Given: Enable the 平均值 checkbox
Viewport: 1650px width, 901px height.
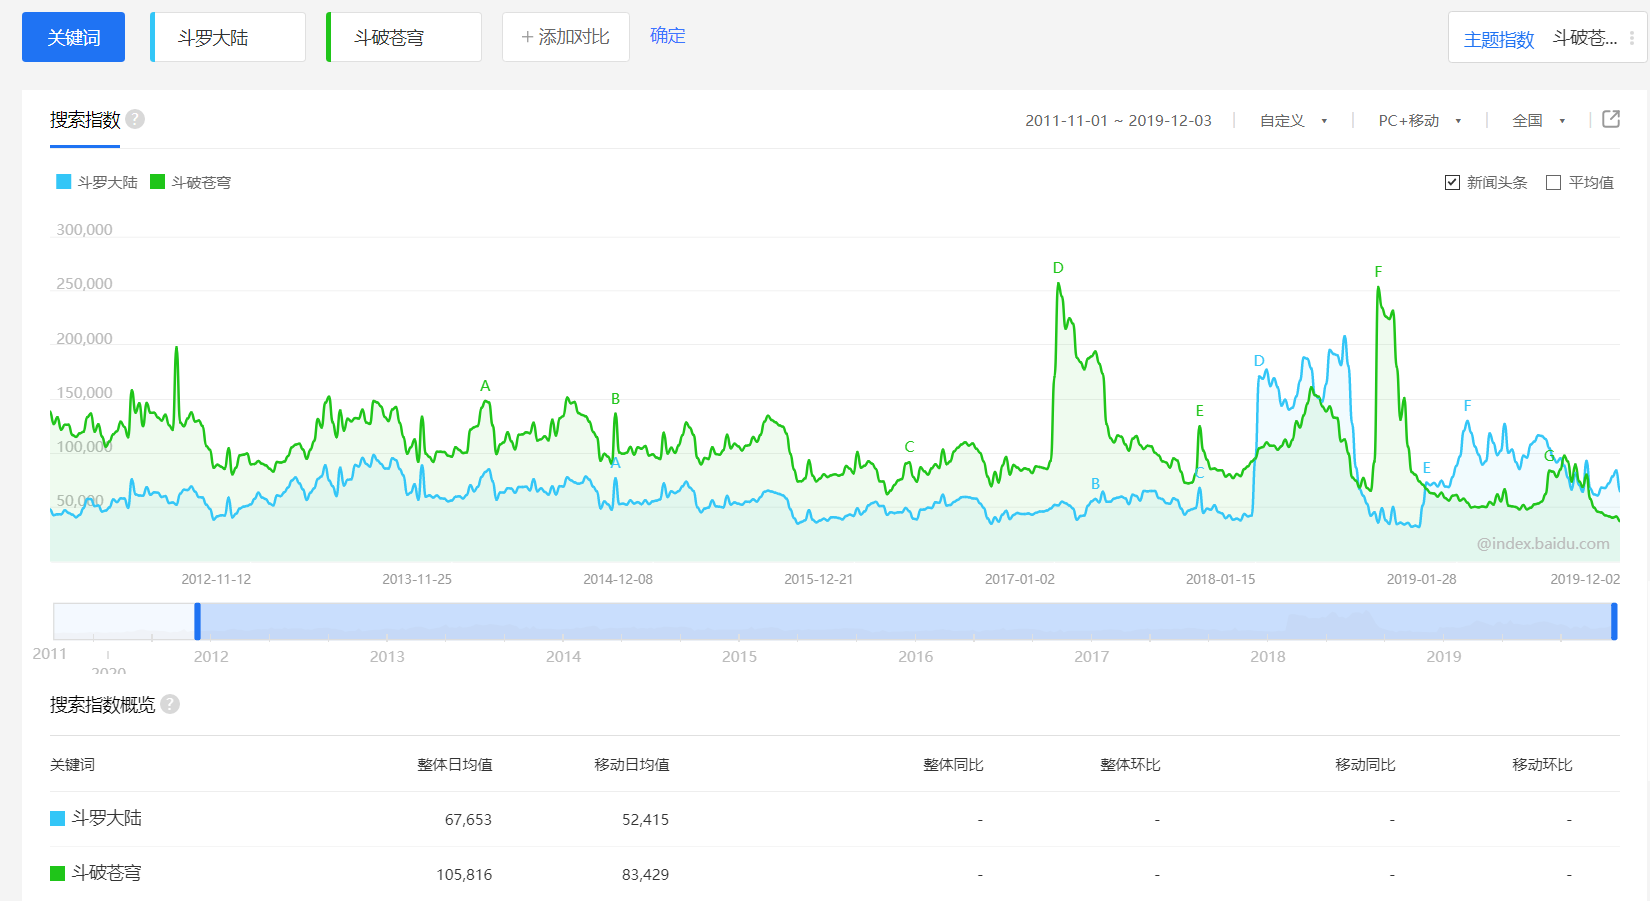Looking at the screenshot, I should [1553, 182].
